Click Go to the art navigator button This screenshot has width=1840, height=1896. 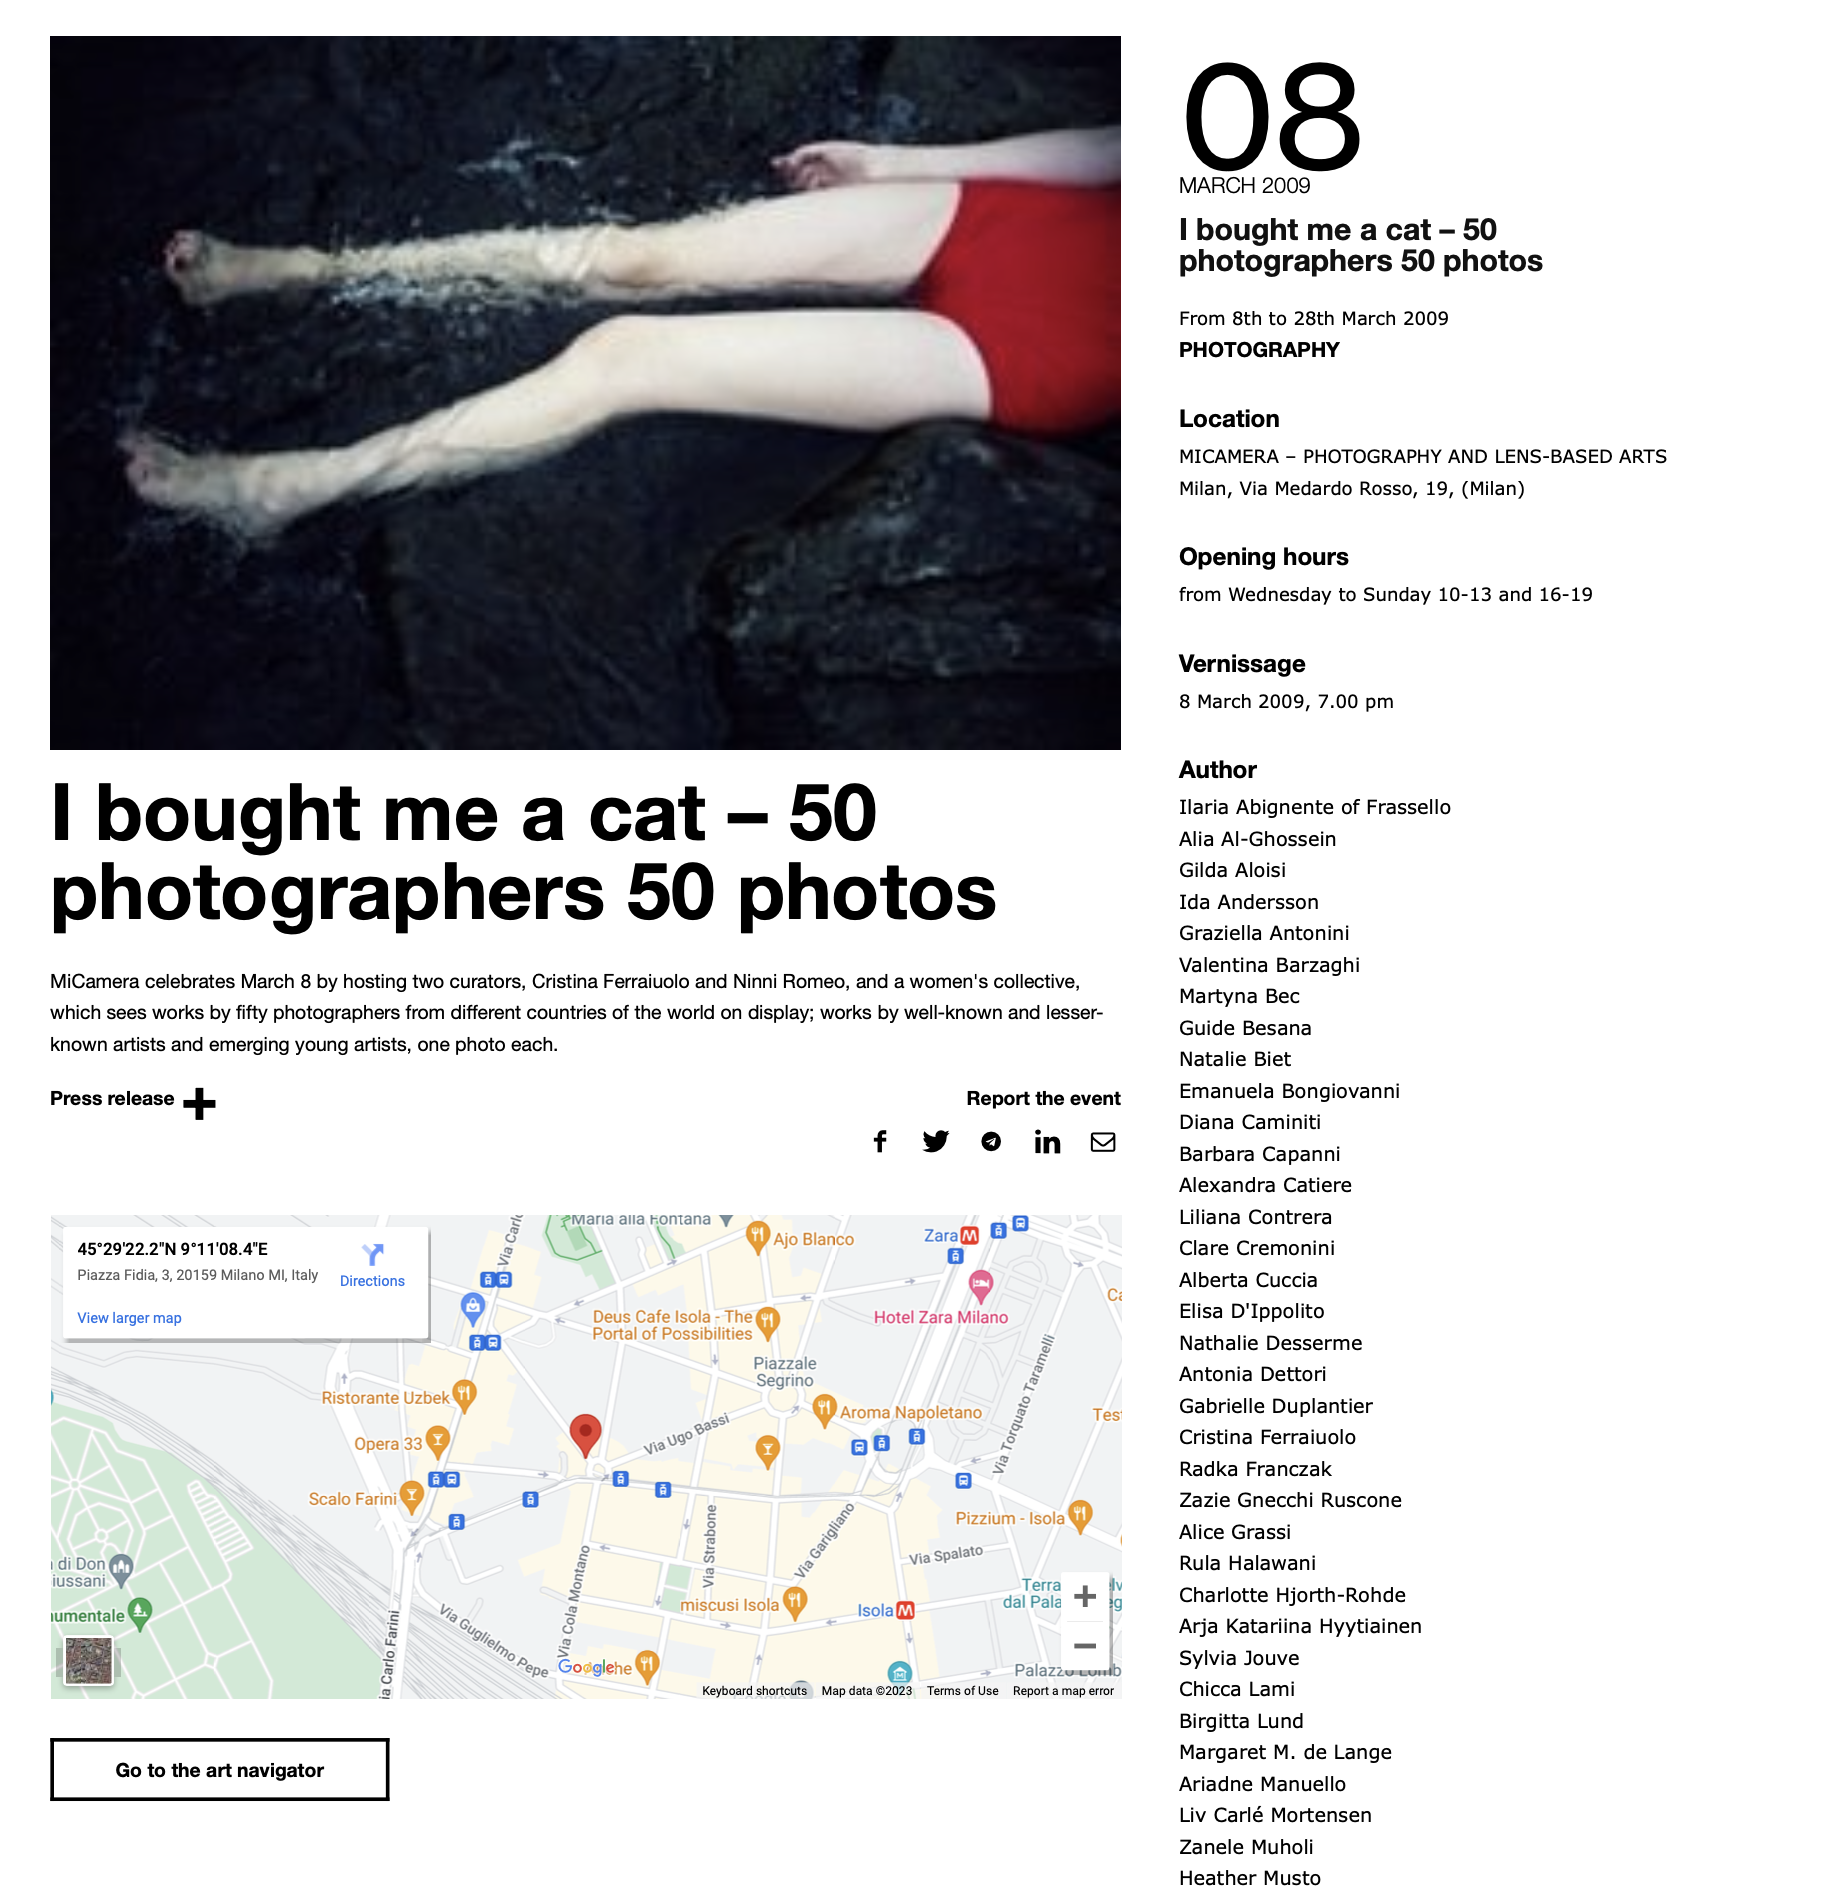tap(220, 1770)
